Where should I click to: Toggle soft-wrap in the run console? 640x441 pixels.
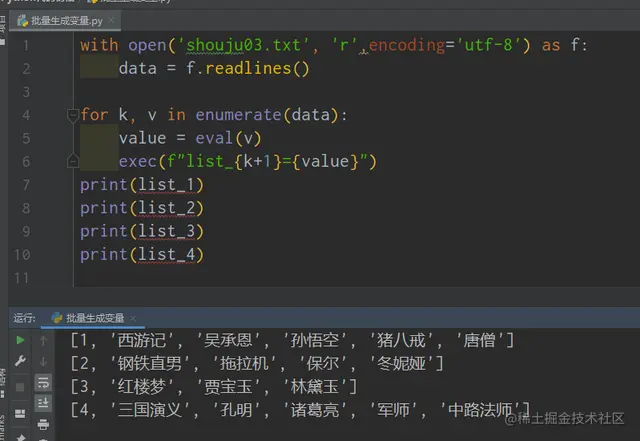coord(43,383)
